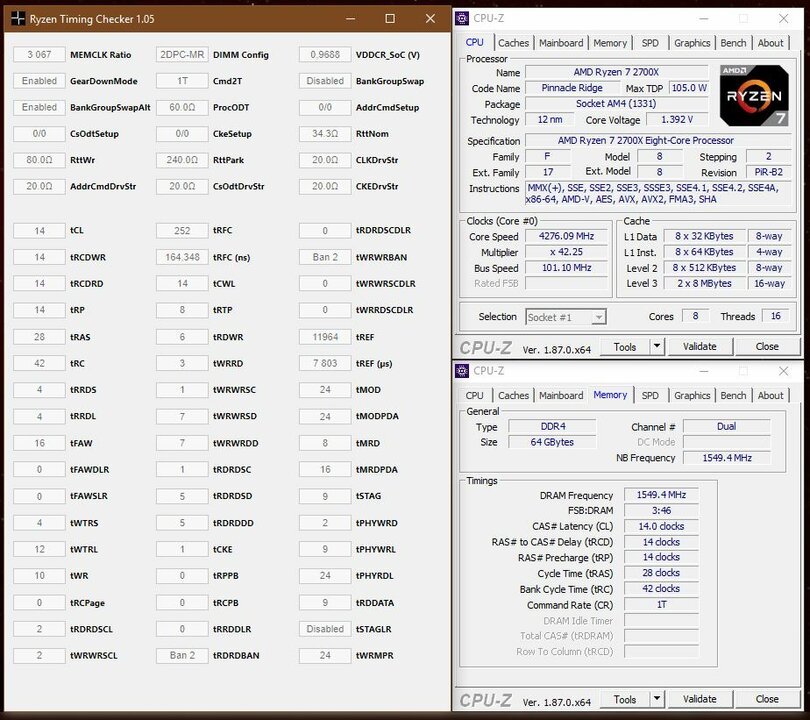Click the tCL value field

39,231
